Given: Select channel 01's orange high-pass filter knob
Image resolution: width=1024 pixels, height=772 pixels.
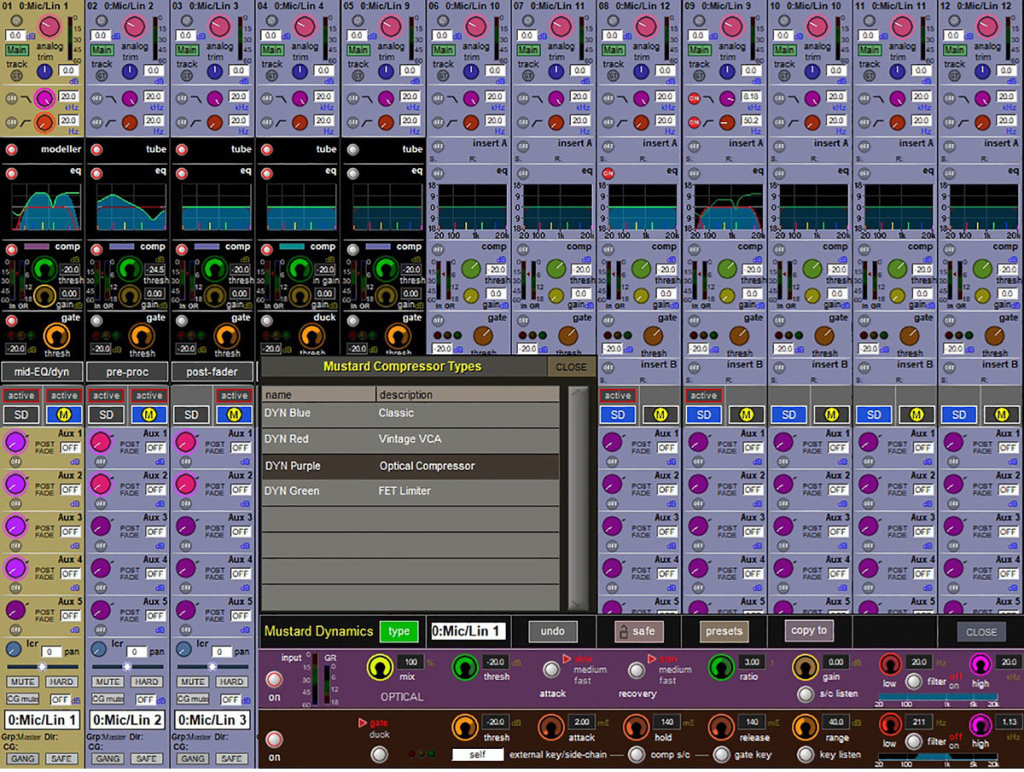Looking at the screenshot, I should pyautogui.click(x=44, y=122).
